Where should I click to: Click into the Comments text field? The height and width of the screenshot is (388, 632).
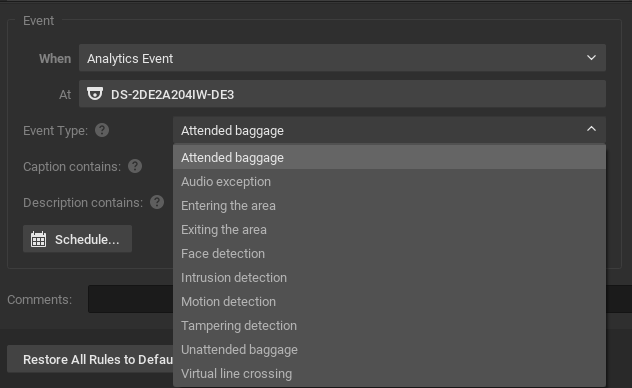(x=131, y=299)
